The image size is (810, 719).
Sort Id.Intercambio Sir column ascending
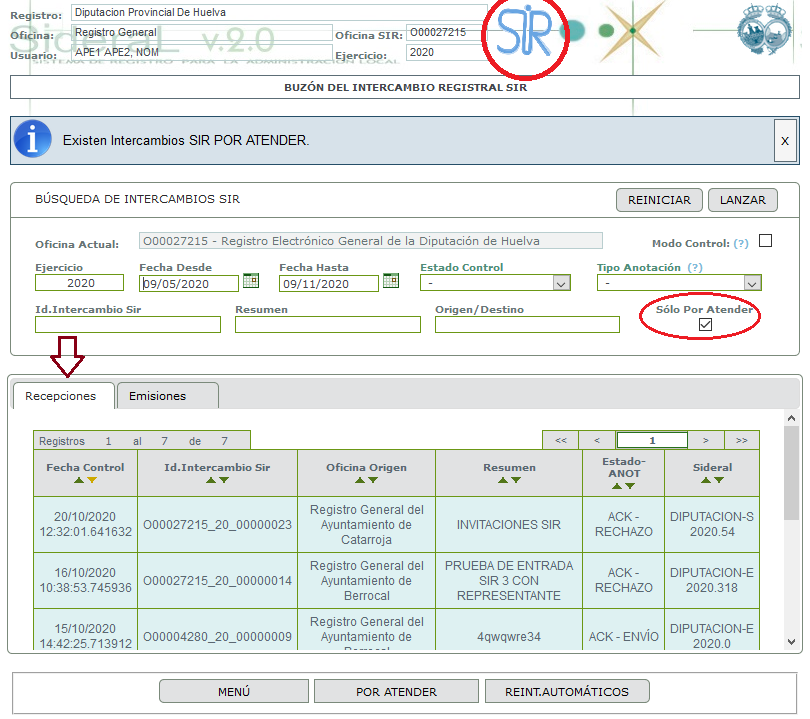[211, 480]
